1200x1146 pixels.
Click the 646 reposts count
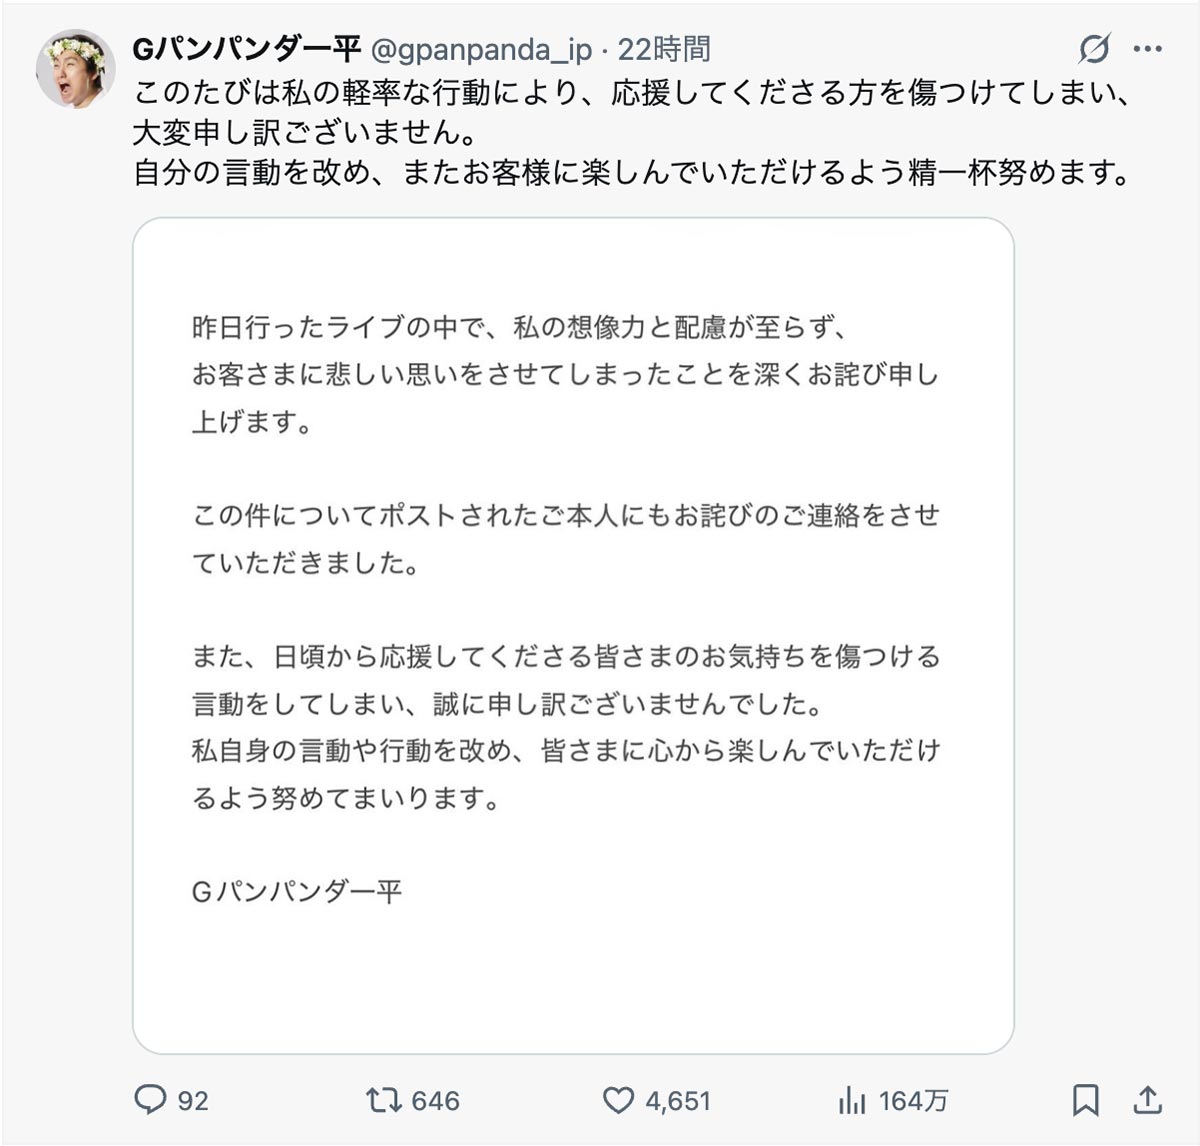[435, 1101]
